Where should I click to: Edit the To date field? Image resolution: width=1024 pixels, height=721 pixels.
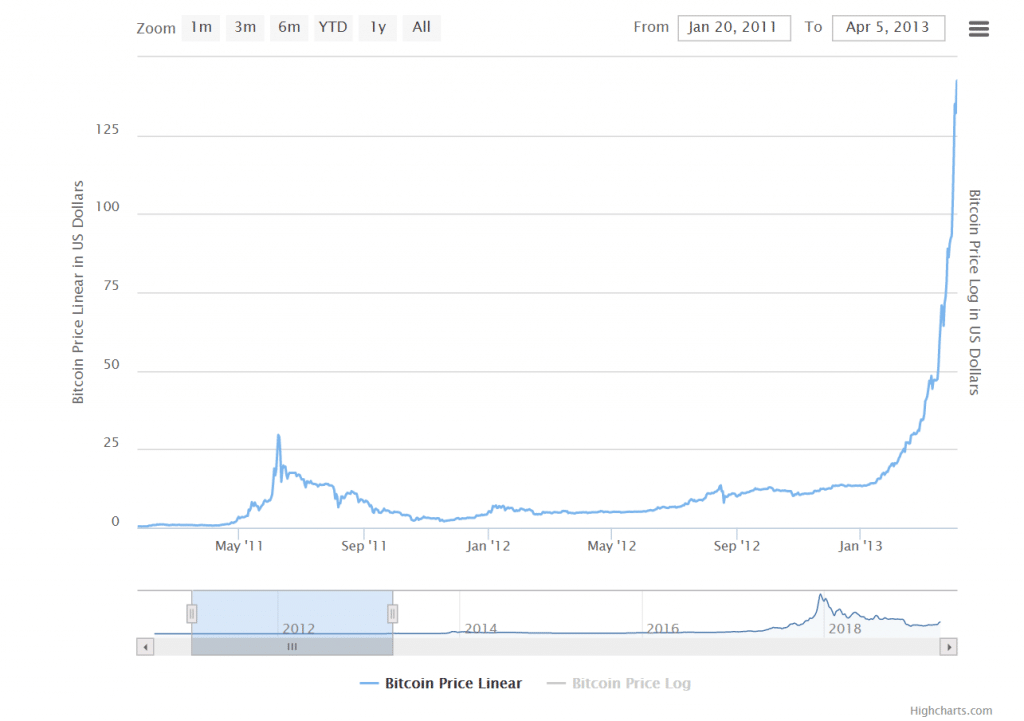[887, 28]
